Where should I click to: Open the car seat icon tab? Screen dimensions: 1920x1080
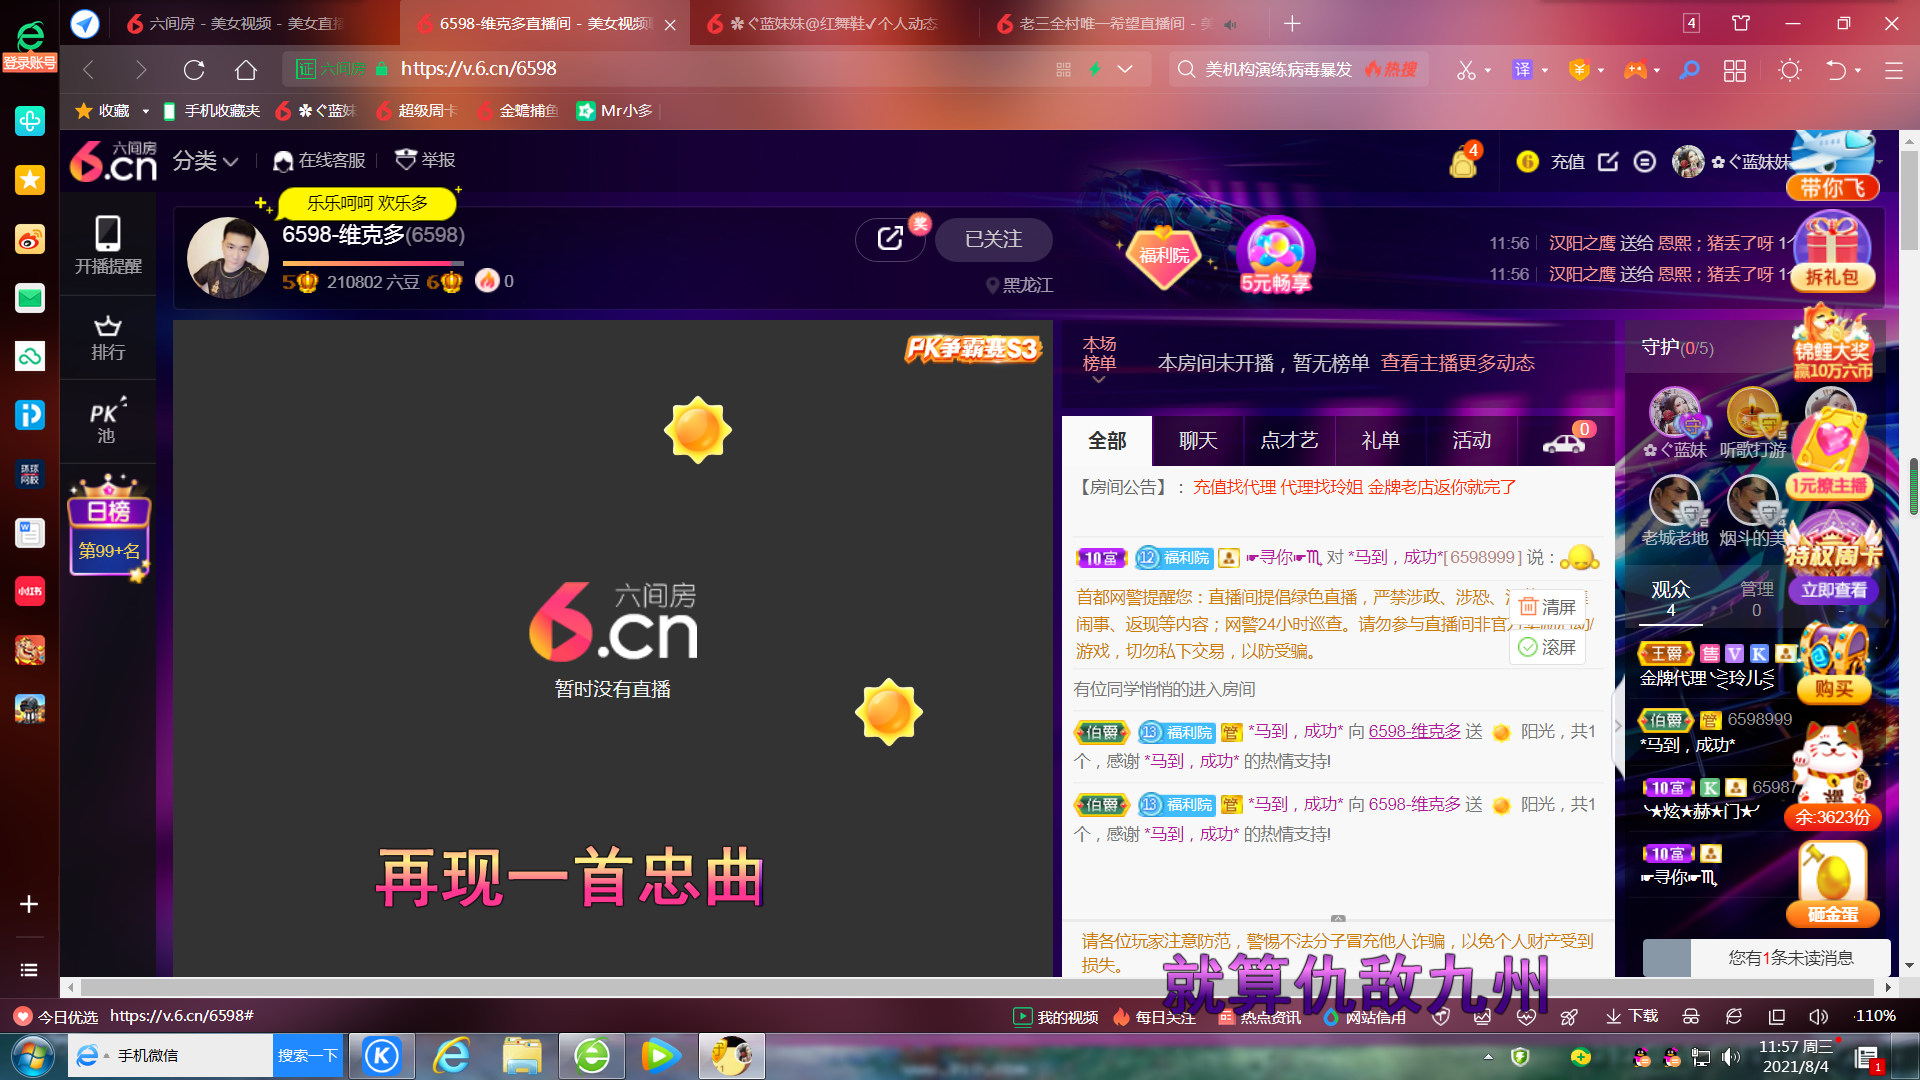1565,441
